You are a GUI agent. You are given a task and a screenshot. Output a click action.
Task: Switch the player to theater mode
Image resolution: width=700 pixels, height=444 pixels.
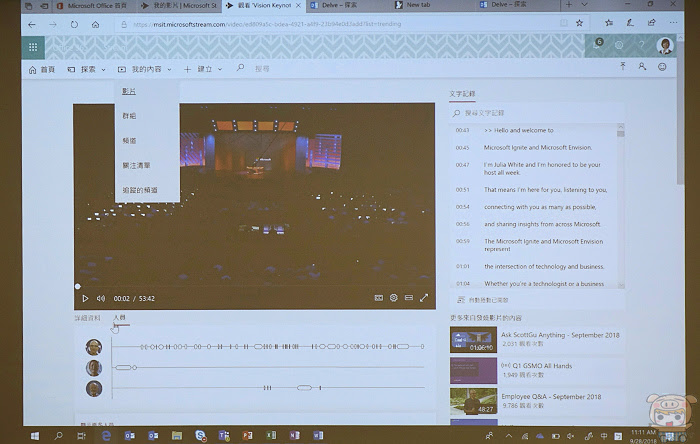(x=408, y=298)
